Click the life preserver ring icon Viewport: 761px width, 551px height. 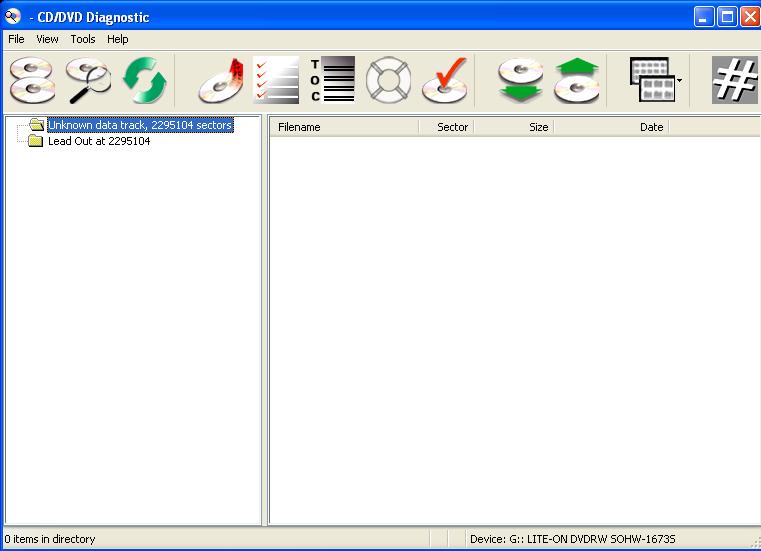click(x=388, y=80)
